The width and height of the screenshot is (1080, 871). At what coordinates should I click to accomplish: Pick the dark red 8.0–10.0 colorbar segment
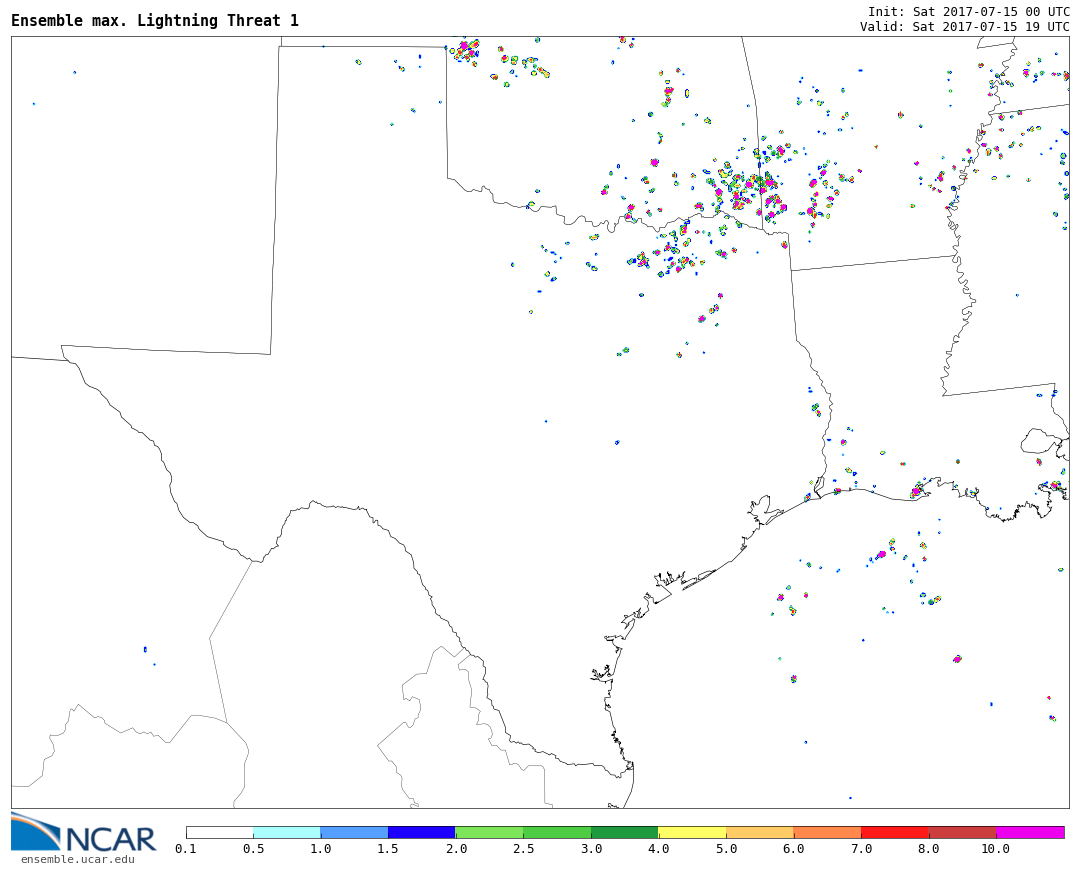click(962, 832)
